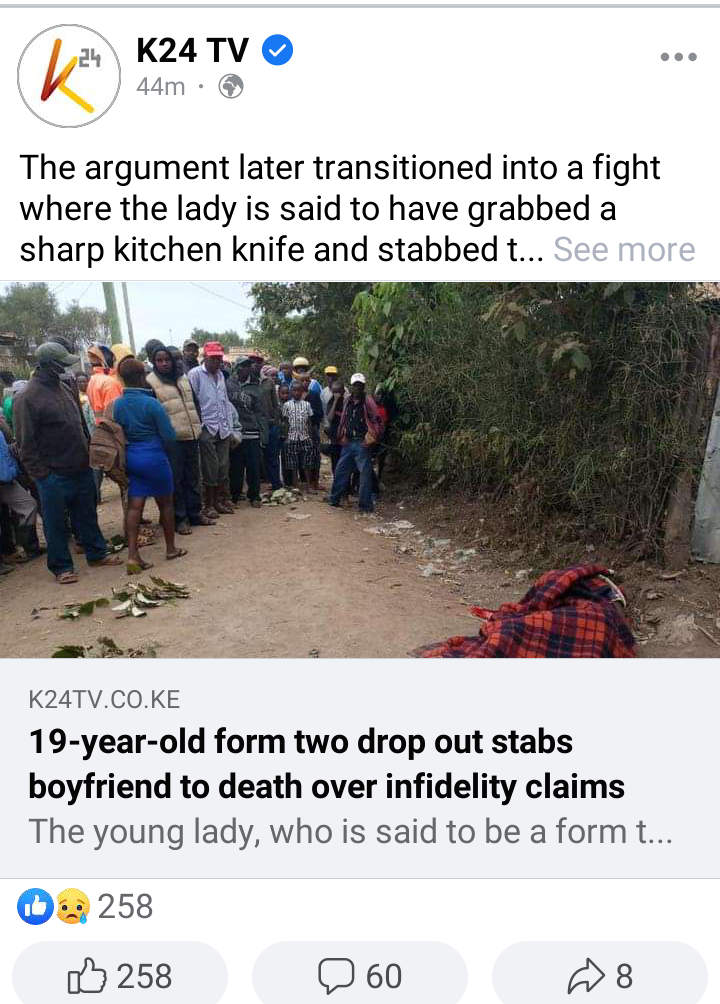Click the blue verified badge

coord(277,50)
